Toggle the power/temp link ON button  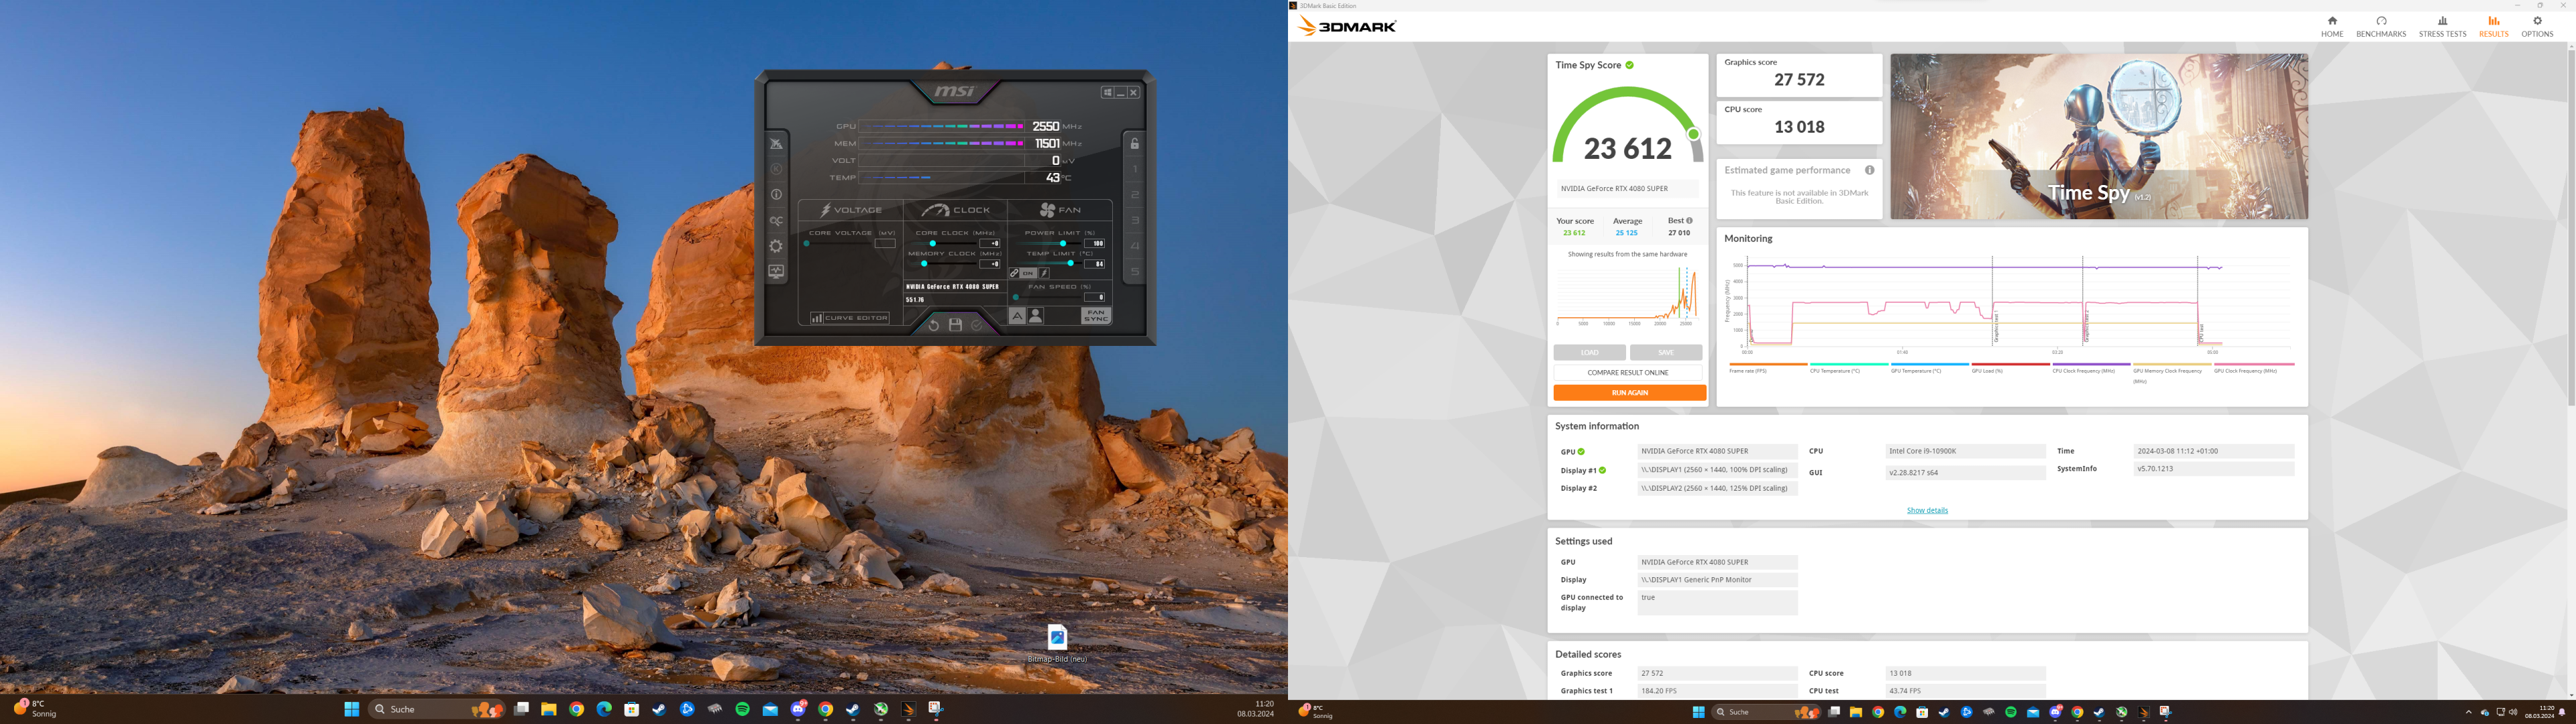(x=1028, y=273)
